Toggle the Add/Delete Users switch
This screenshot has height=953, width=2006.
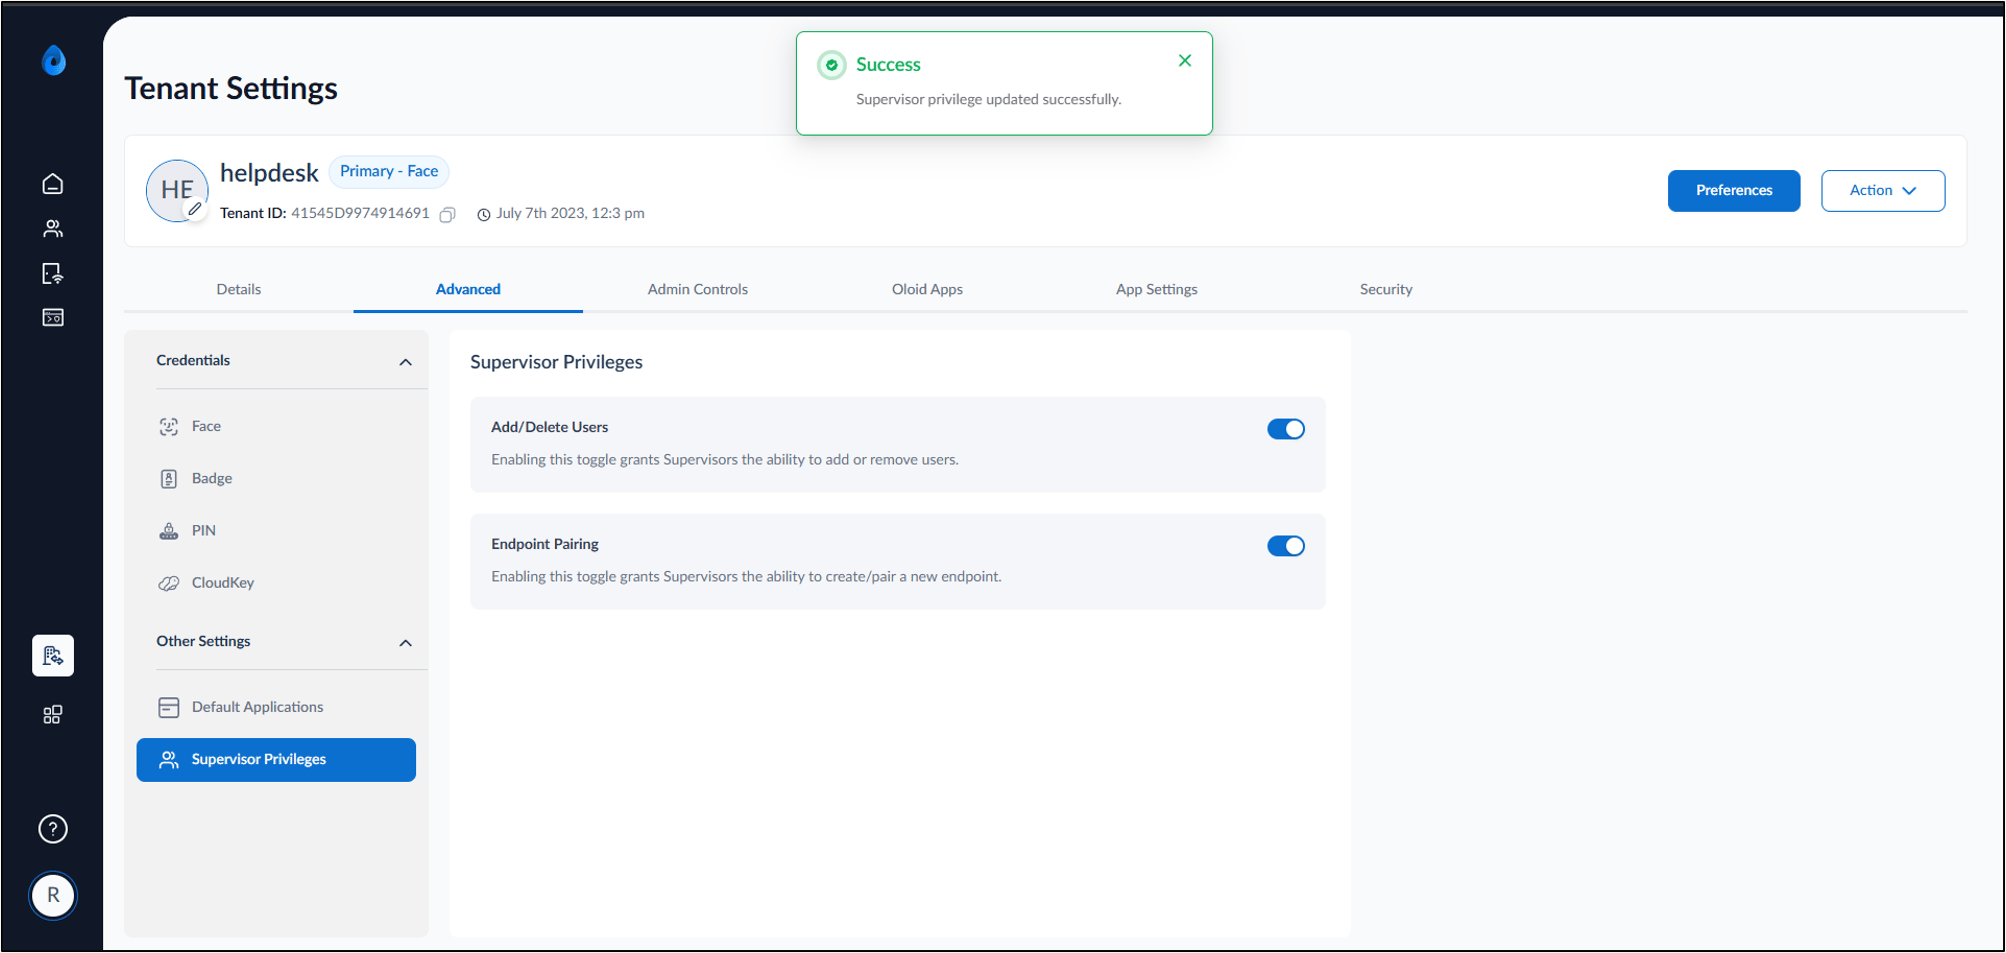(1286, 429)
